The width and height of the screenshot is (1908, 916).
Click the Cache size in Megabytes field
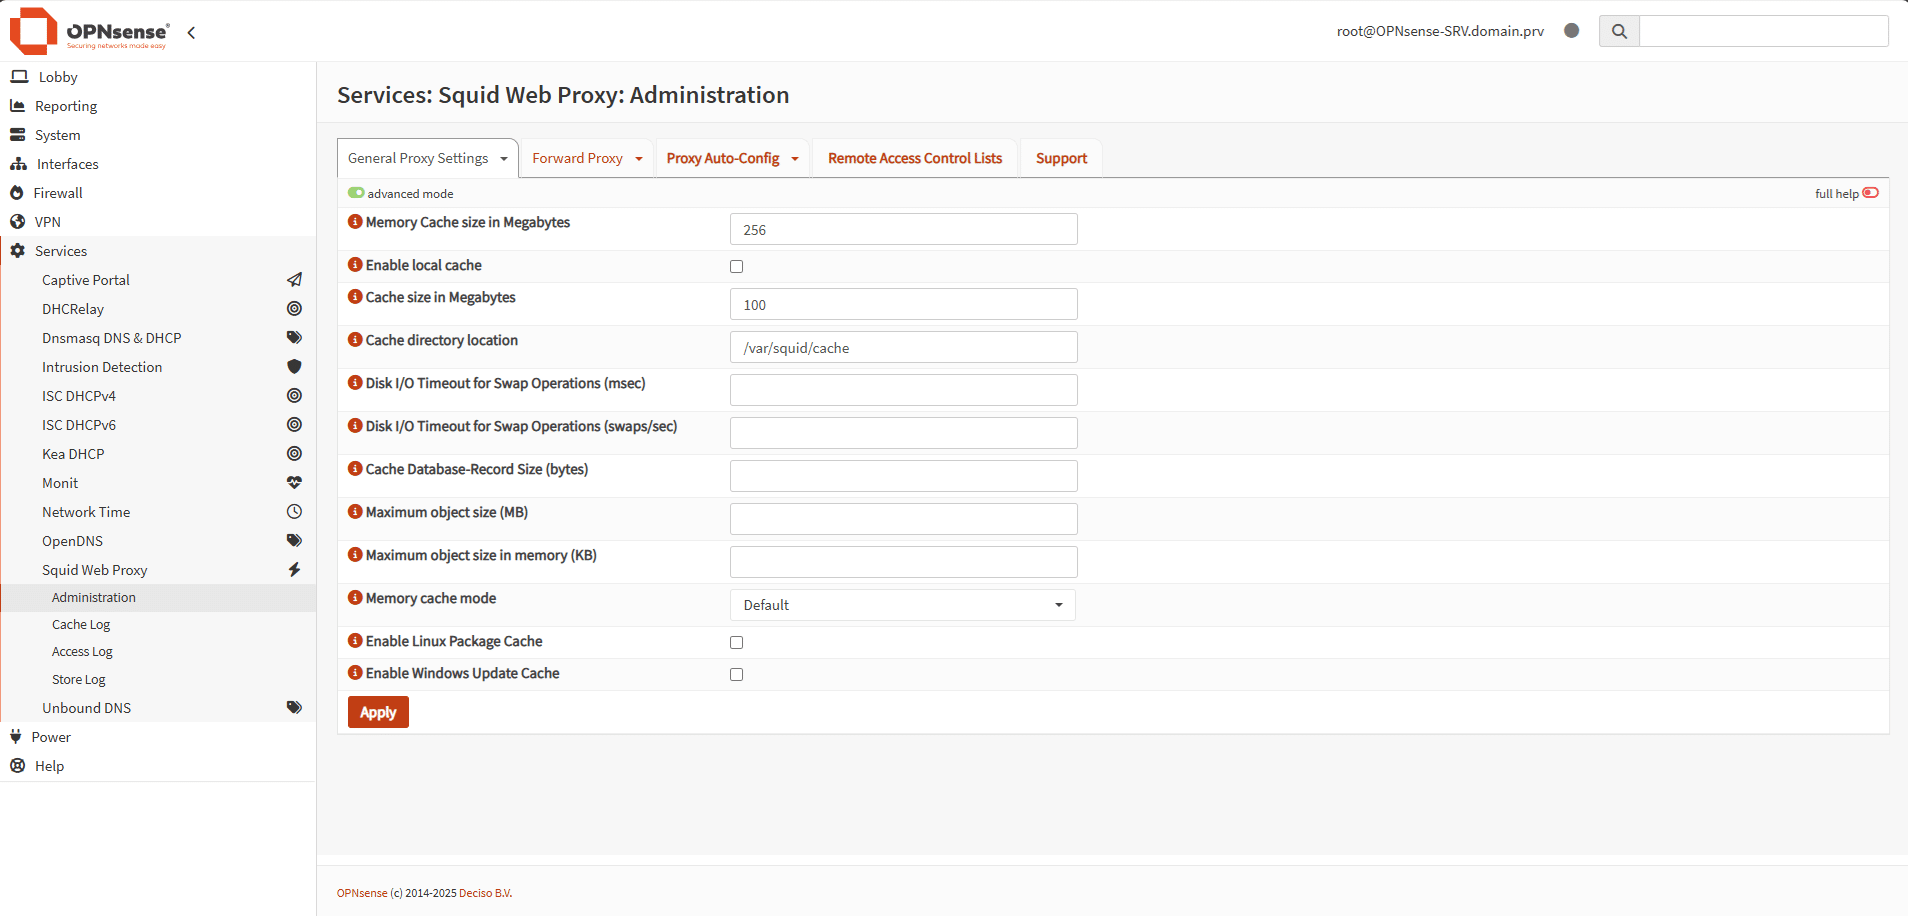point(903,304)
